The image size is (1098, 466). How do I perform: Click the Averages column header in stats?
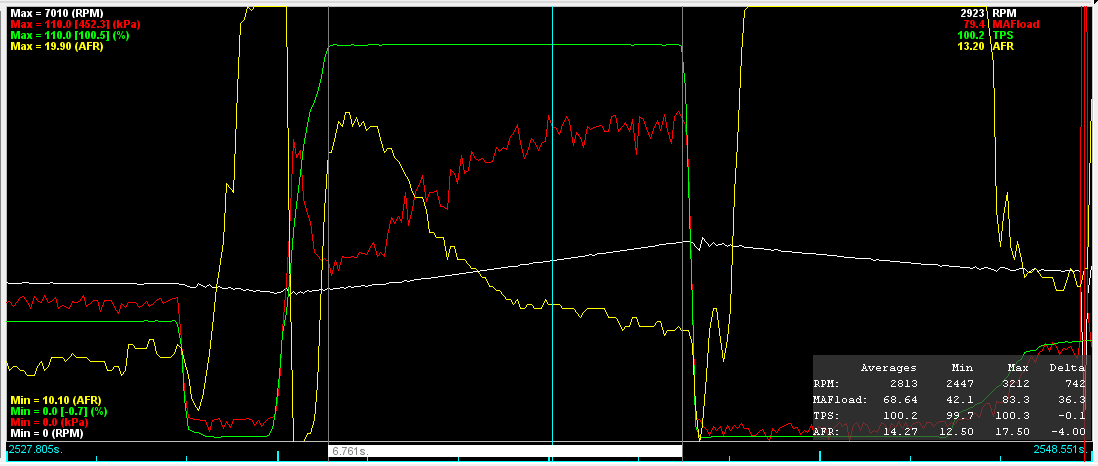(x=889, y=367)
